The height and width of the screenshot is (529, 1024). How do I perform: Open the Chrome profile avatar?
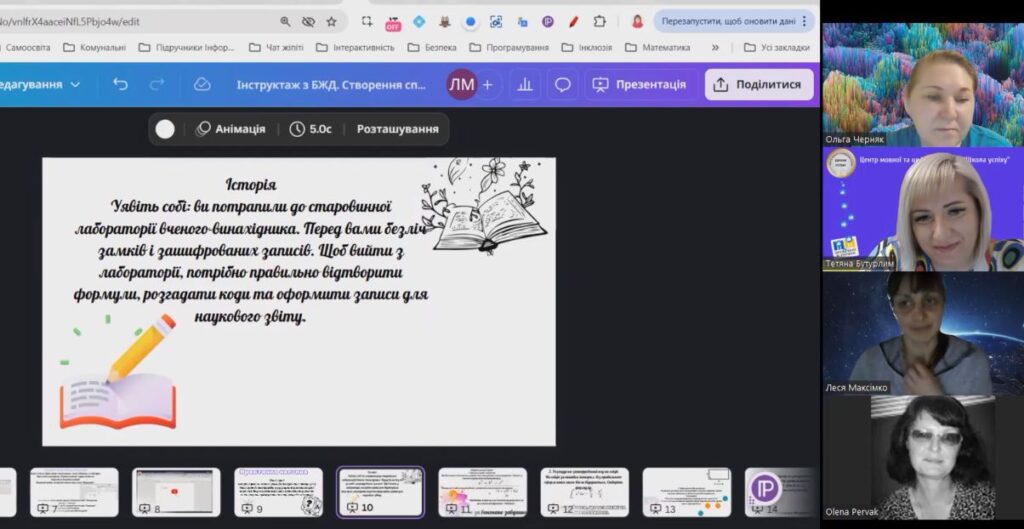637,22
